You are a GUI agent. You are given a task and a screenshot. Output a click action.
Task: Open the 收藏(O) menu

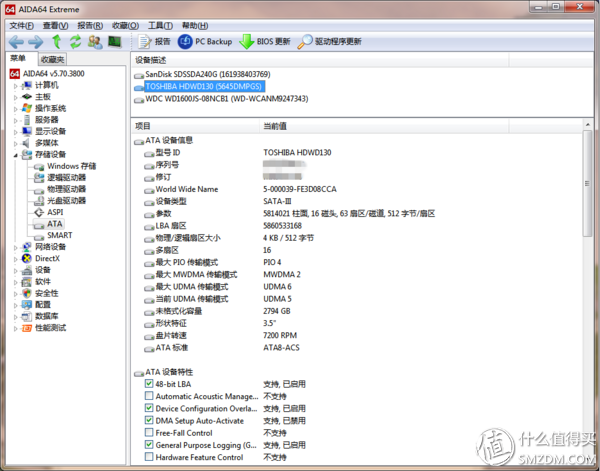pos(126,26)
